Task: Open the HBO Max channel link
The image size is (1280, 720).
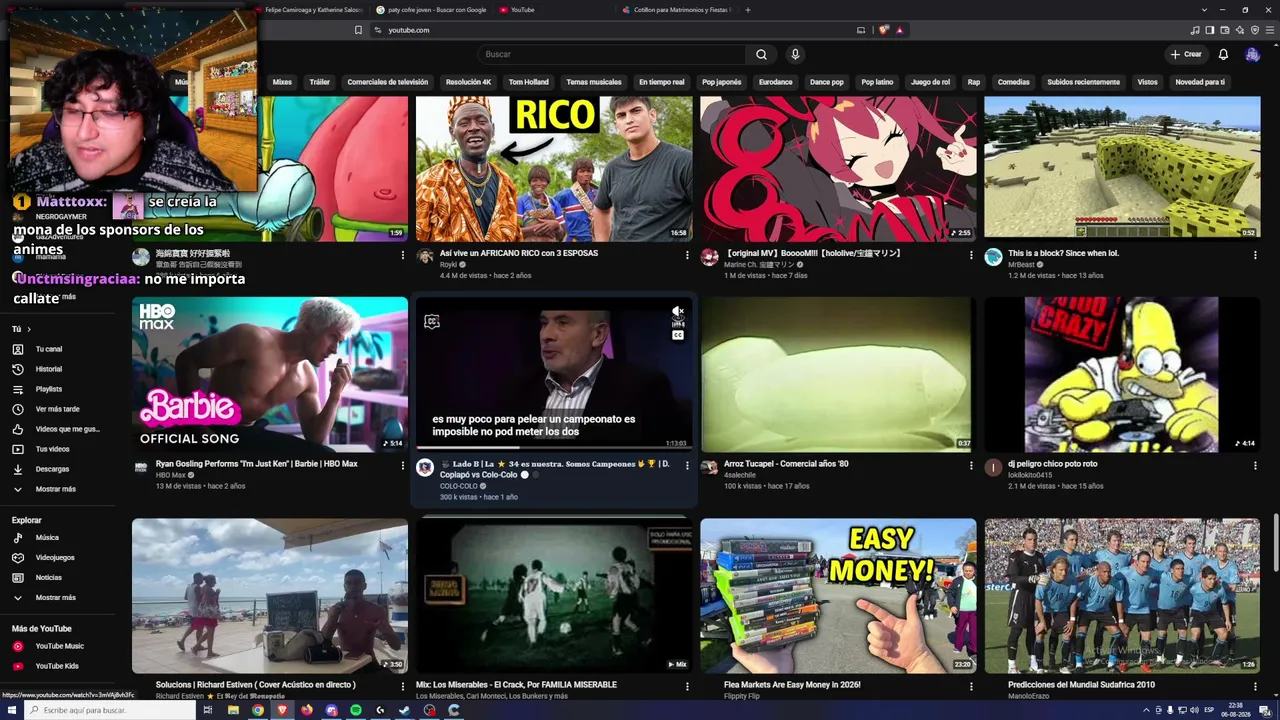Action: click(x=170, y=475)
